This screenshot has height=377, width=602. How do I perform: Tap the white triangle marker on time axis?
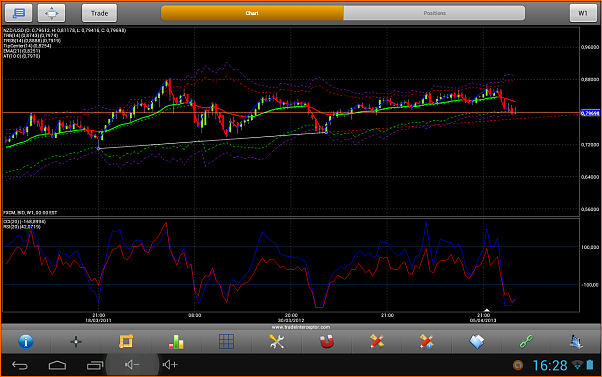pos(487,310)
